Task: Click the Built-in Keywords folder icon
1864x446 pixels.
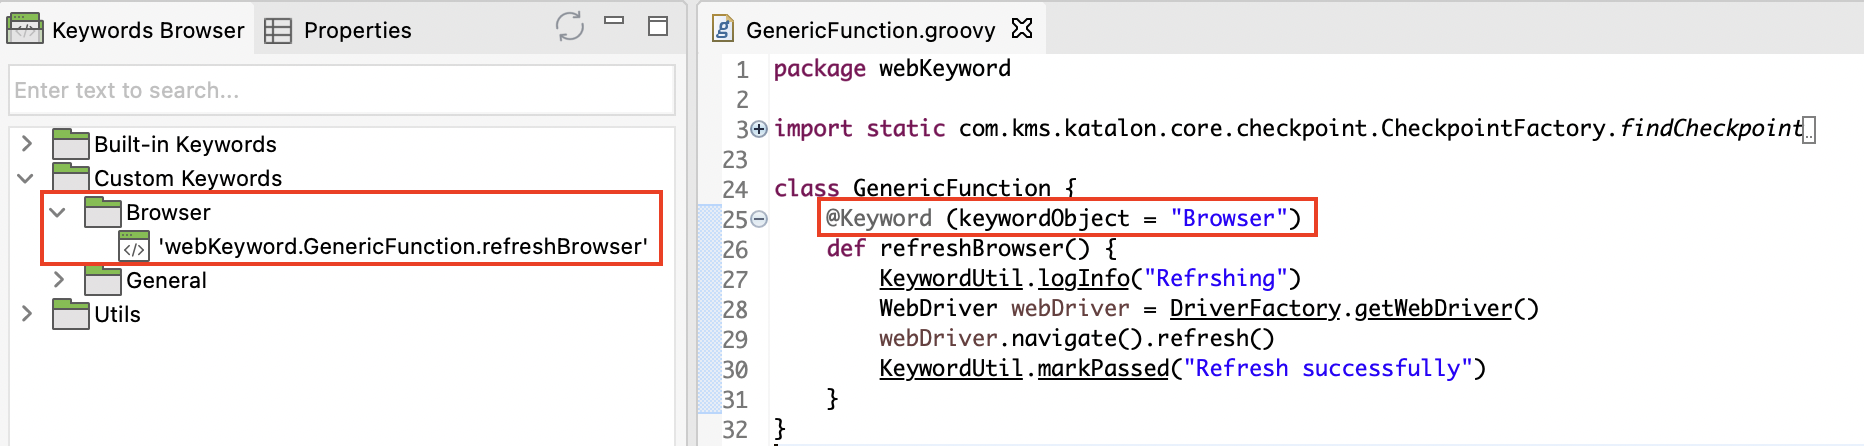Action: pyautogui.click(x=70, y=144)
